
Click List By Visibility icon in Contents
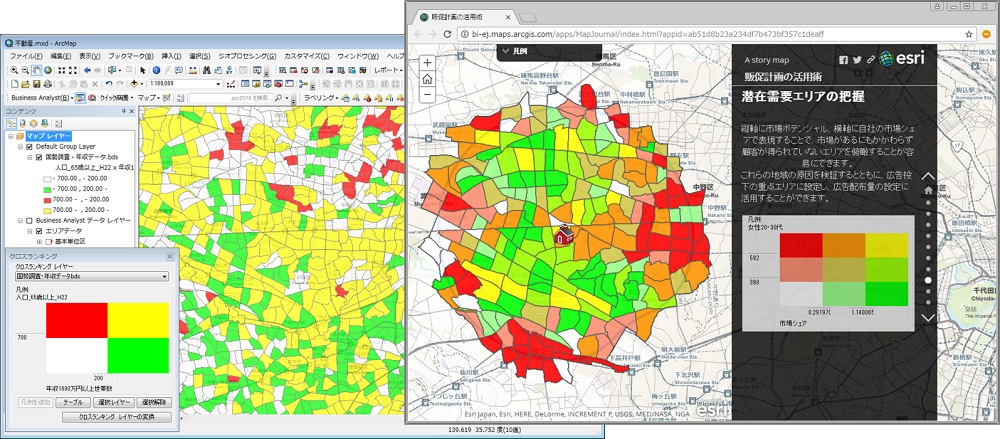pos(33,123)
